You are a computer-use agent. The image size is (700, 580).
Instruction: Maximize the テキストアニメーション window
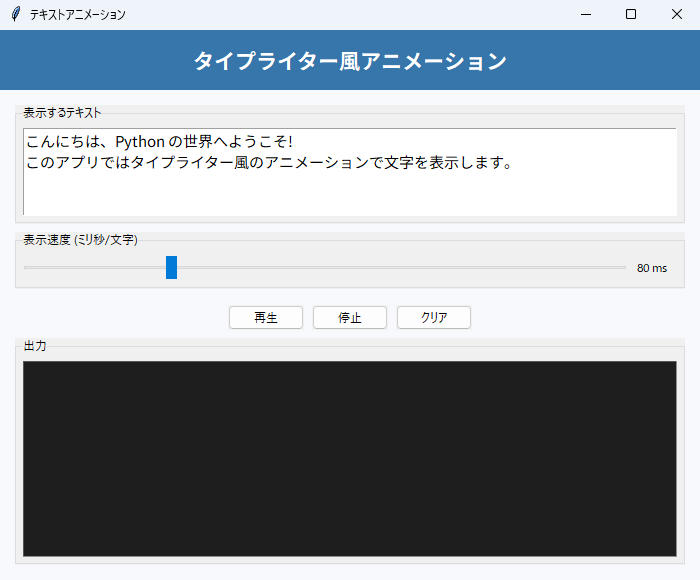point(631,14)
